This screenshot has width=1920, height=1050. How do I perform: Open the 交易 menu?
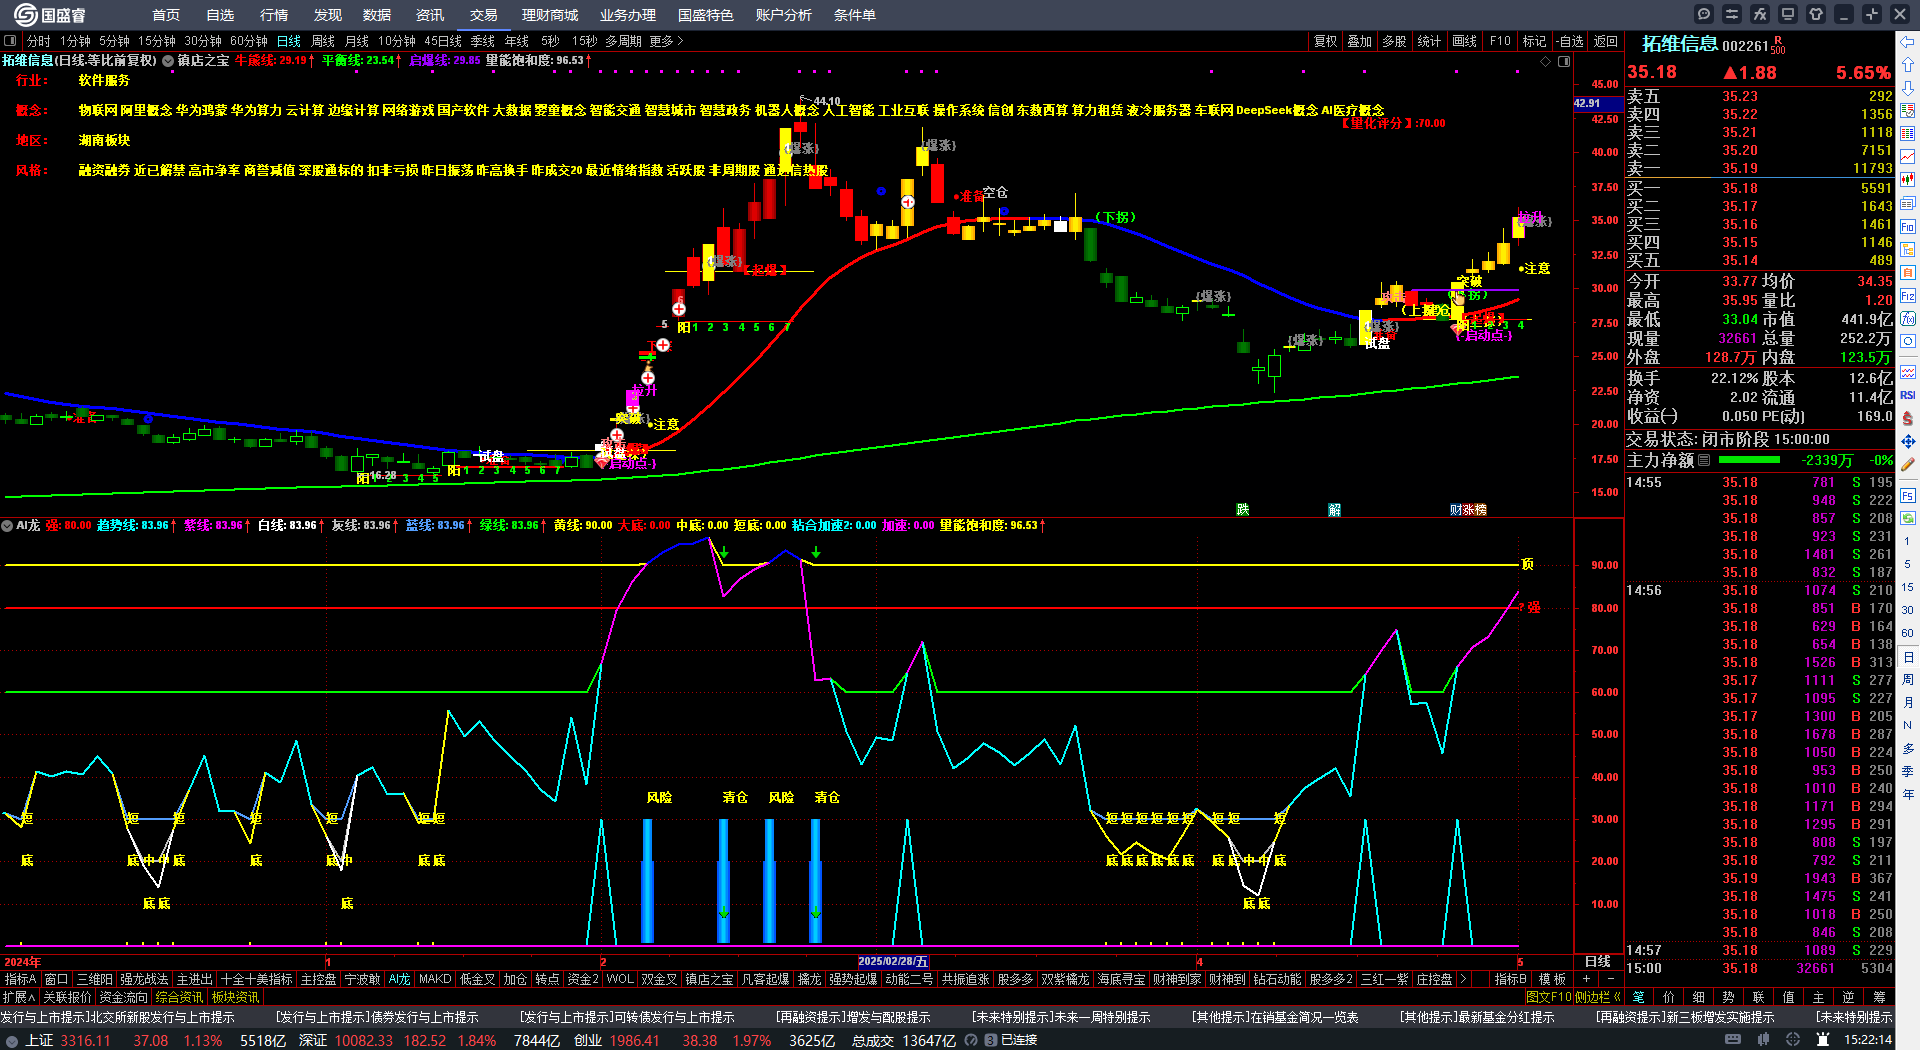click(483, 15)
